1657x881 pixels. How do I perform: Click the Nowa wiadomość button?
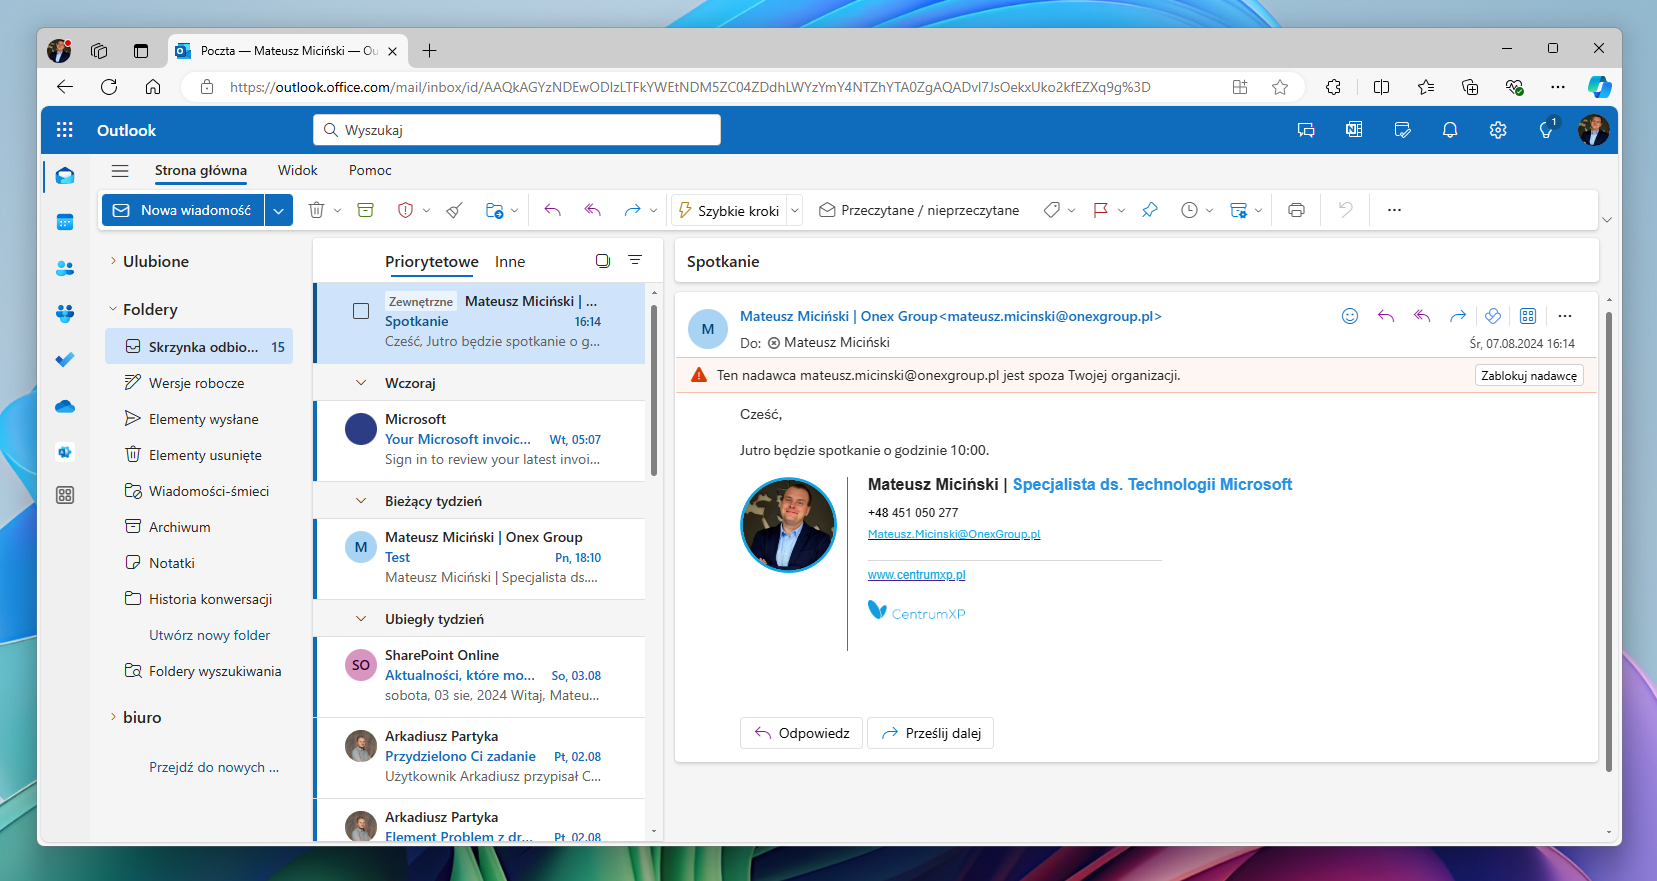pyautogui.click(x=183, y=210)
